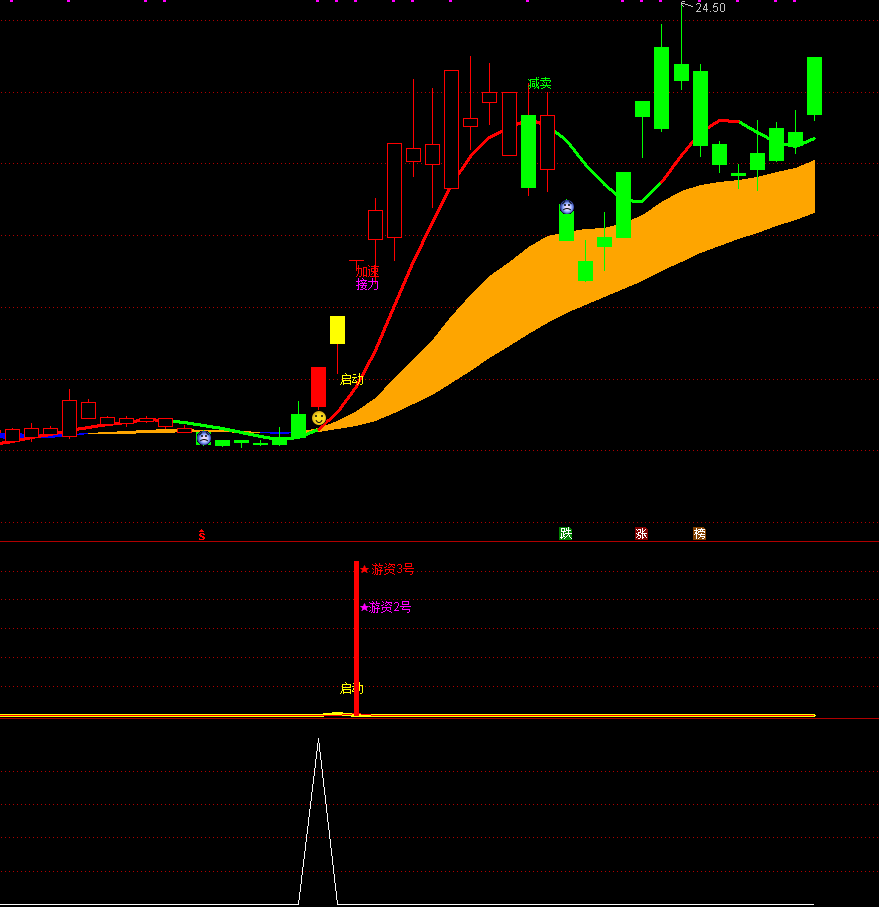Click the sad face icon below the green trend line
The height and width of the screenshot is (907, 879).
[x=204, y=438]
